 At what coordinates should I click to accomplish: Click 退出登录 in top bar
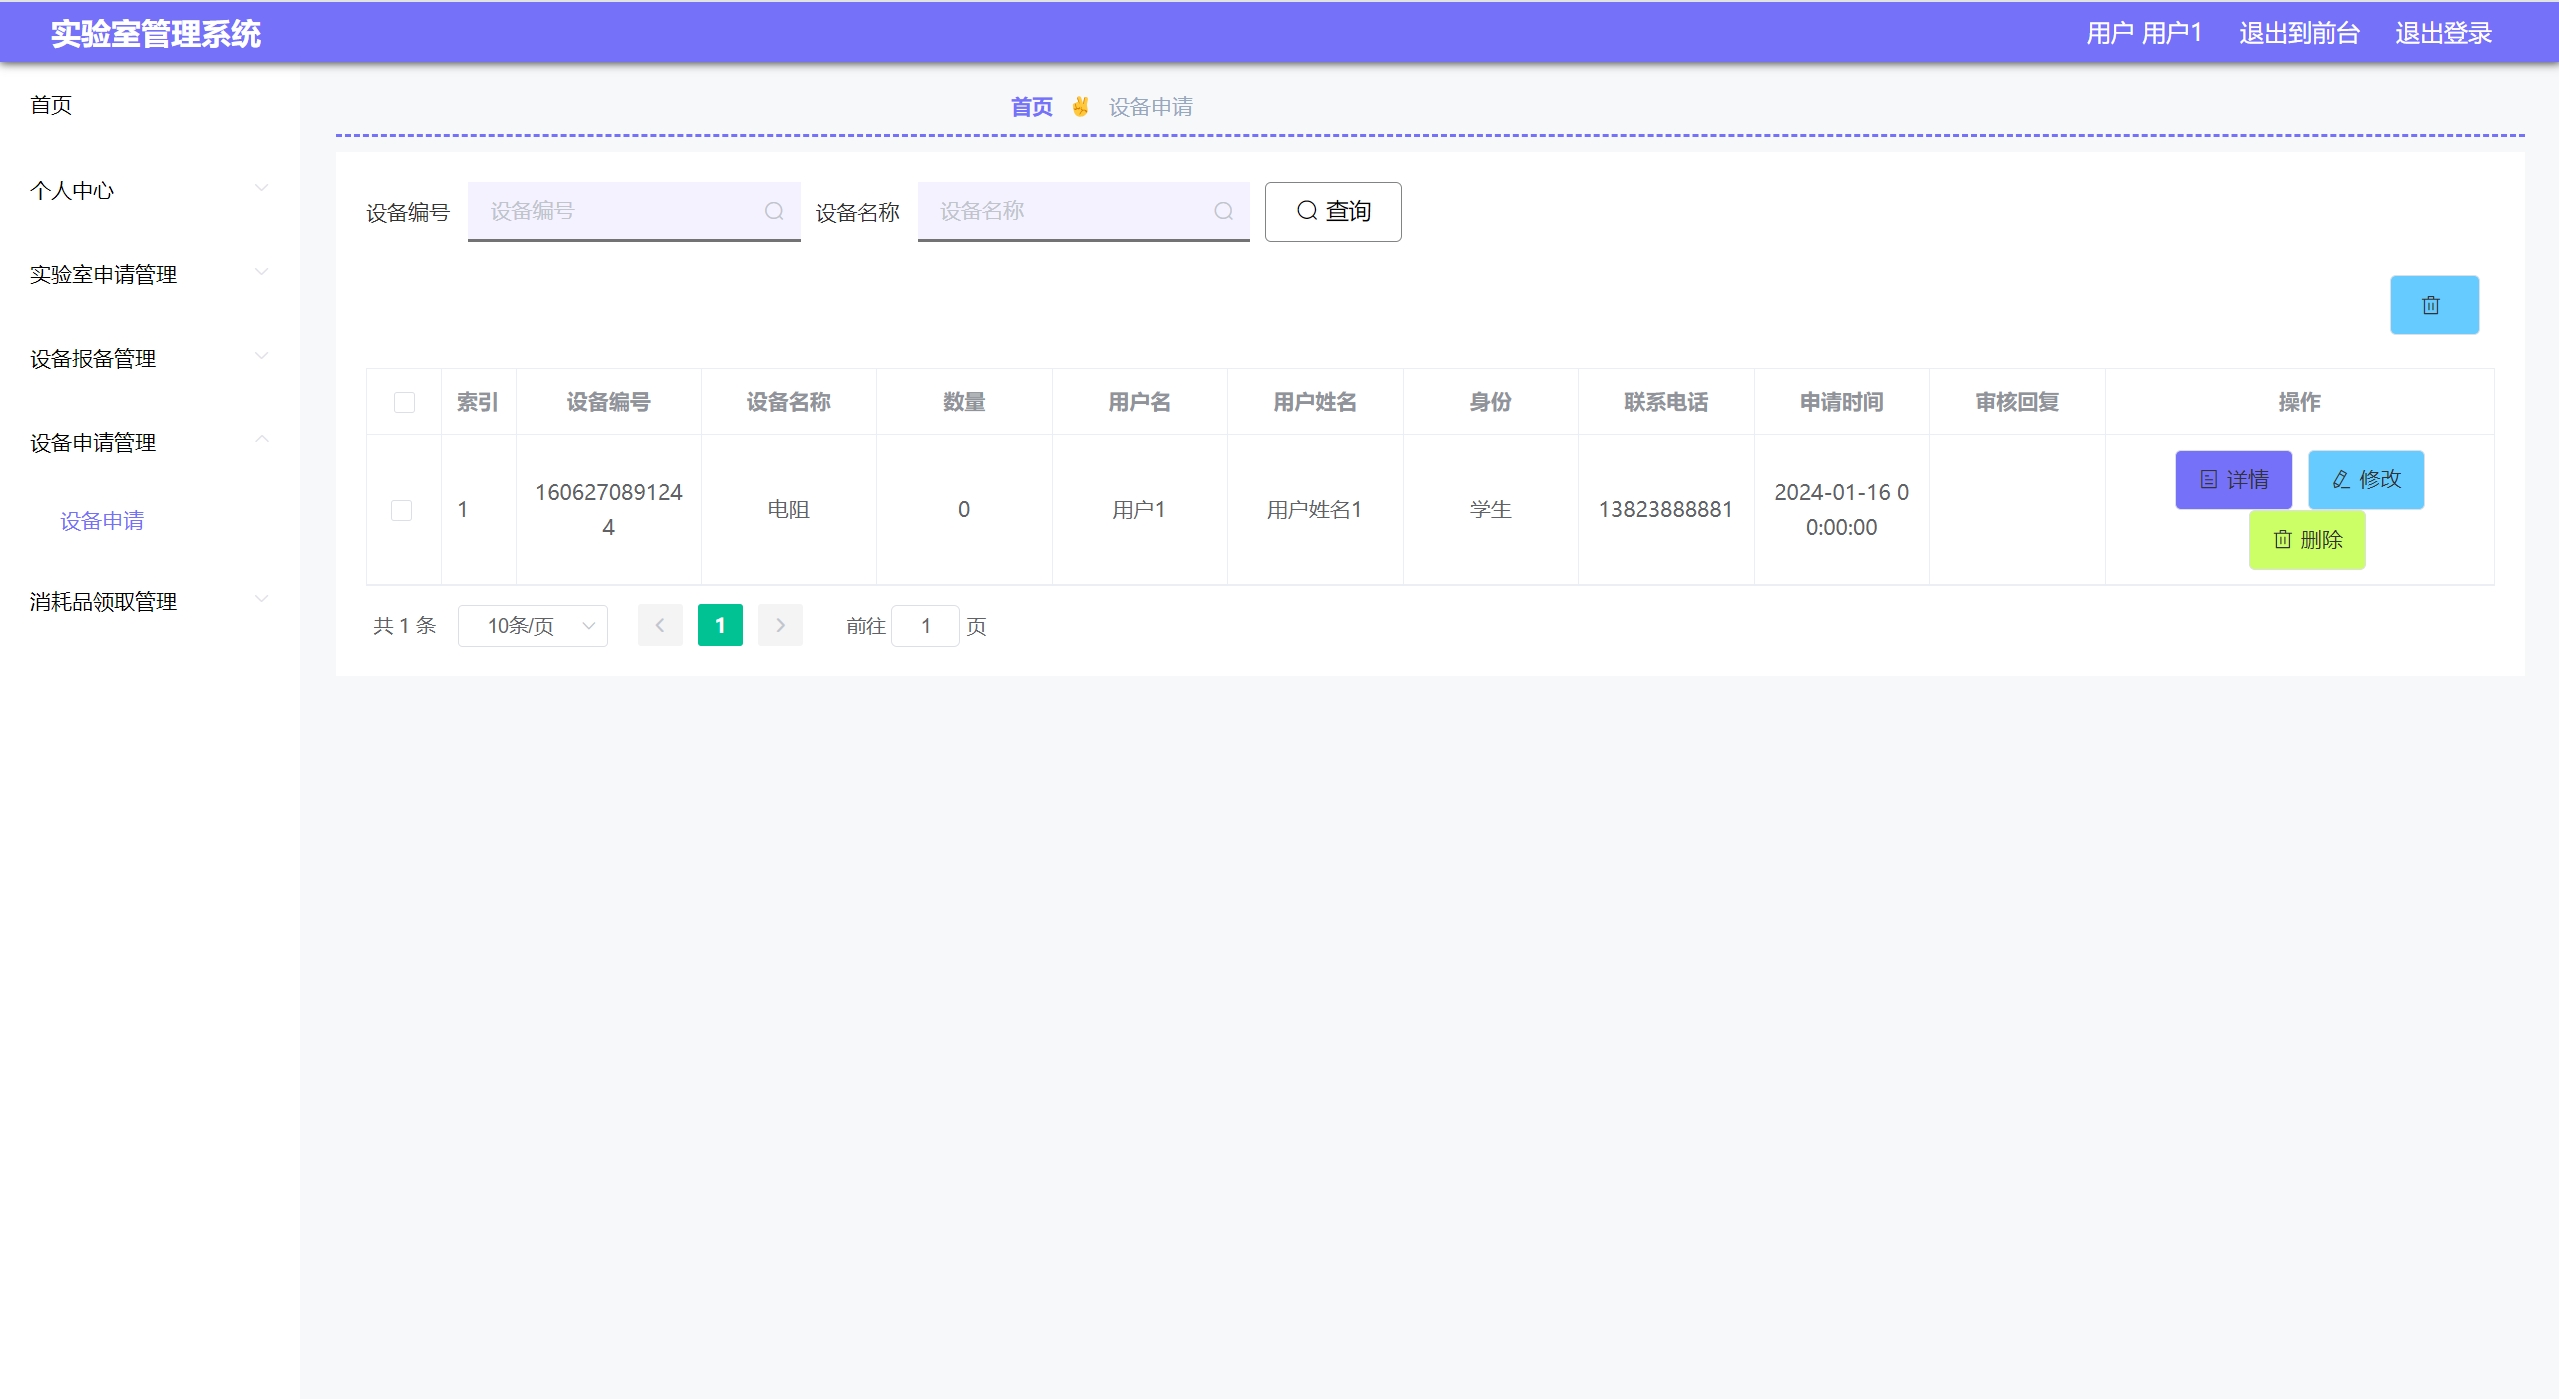tap(2442, 33)
